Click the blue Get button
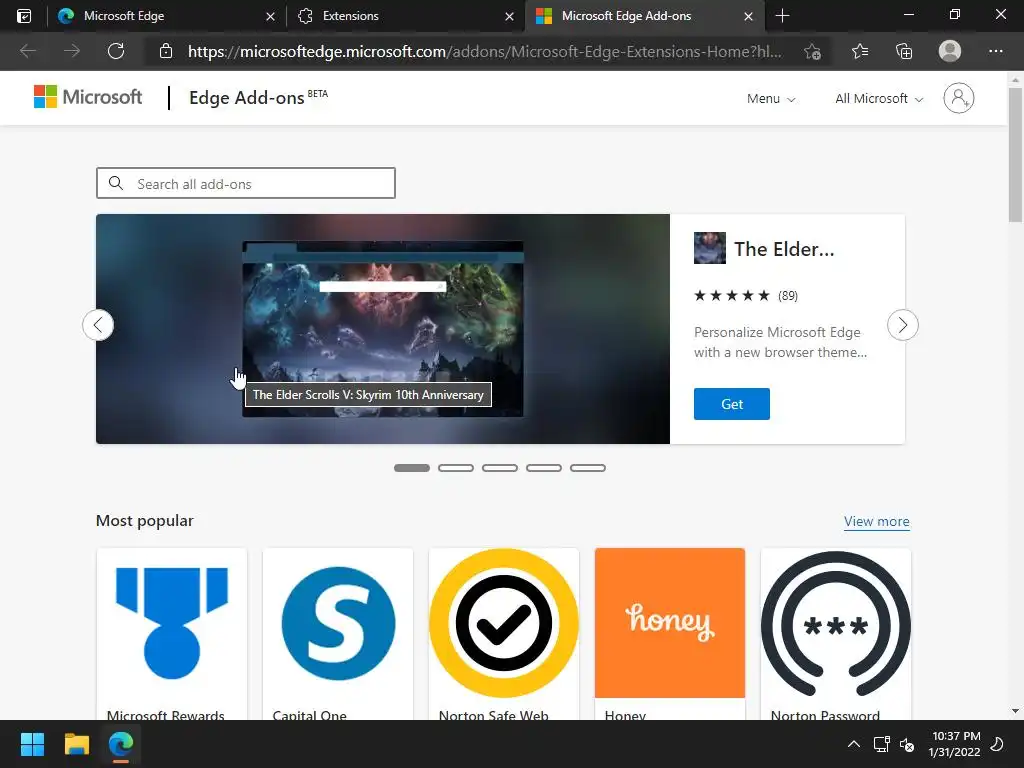The image size is (1024, 768). tap(731, 404)
